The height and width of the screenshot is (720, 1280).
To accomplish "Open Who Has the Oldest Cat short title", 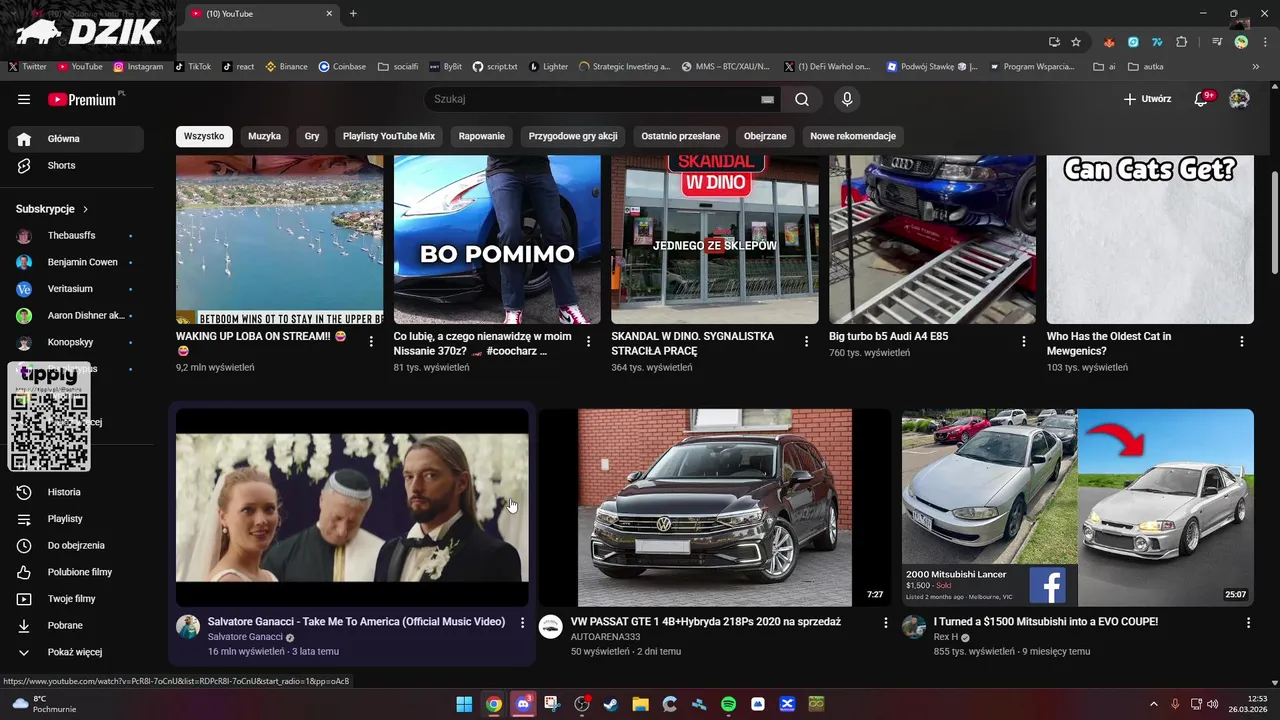I will 1109,343.
